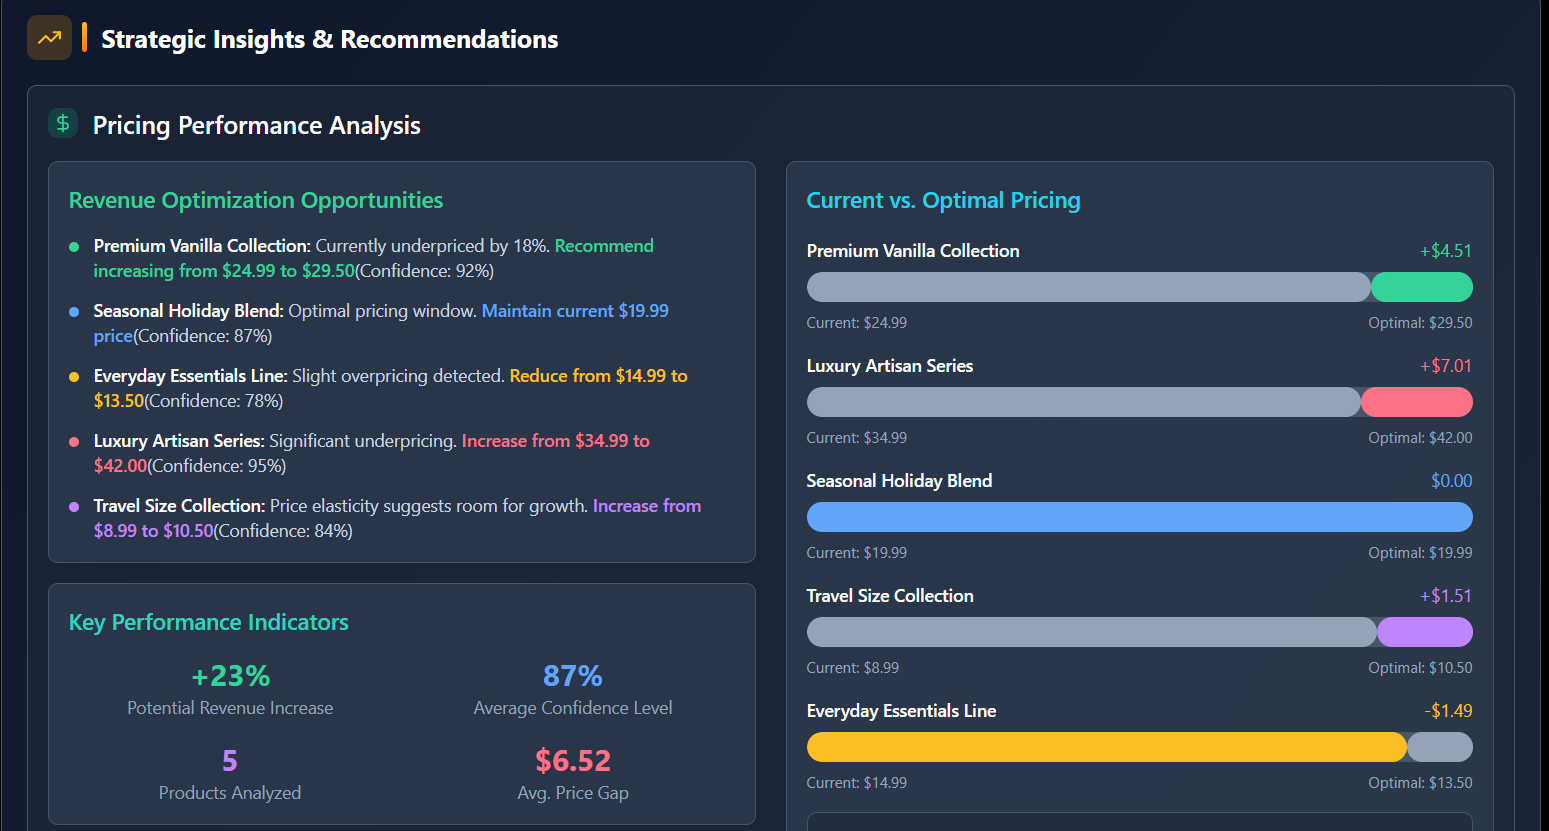
Task: Click the dollar sign icon by Pricing Performance
Action: pyautogui.click(x=63, y=123)
